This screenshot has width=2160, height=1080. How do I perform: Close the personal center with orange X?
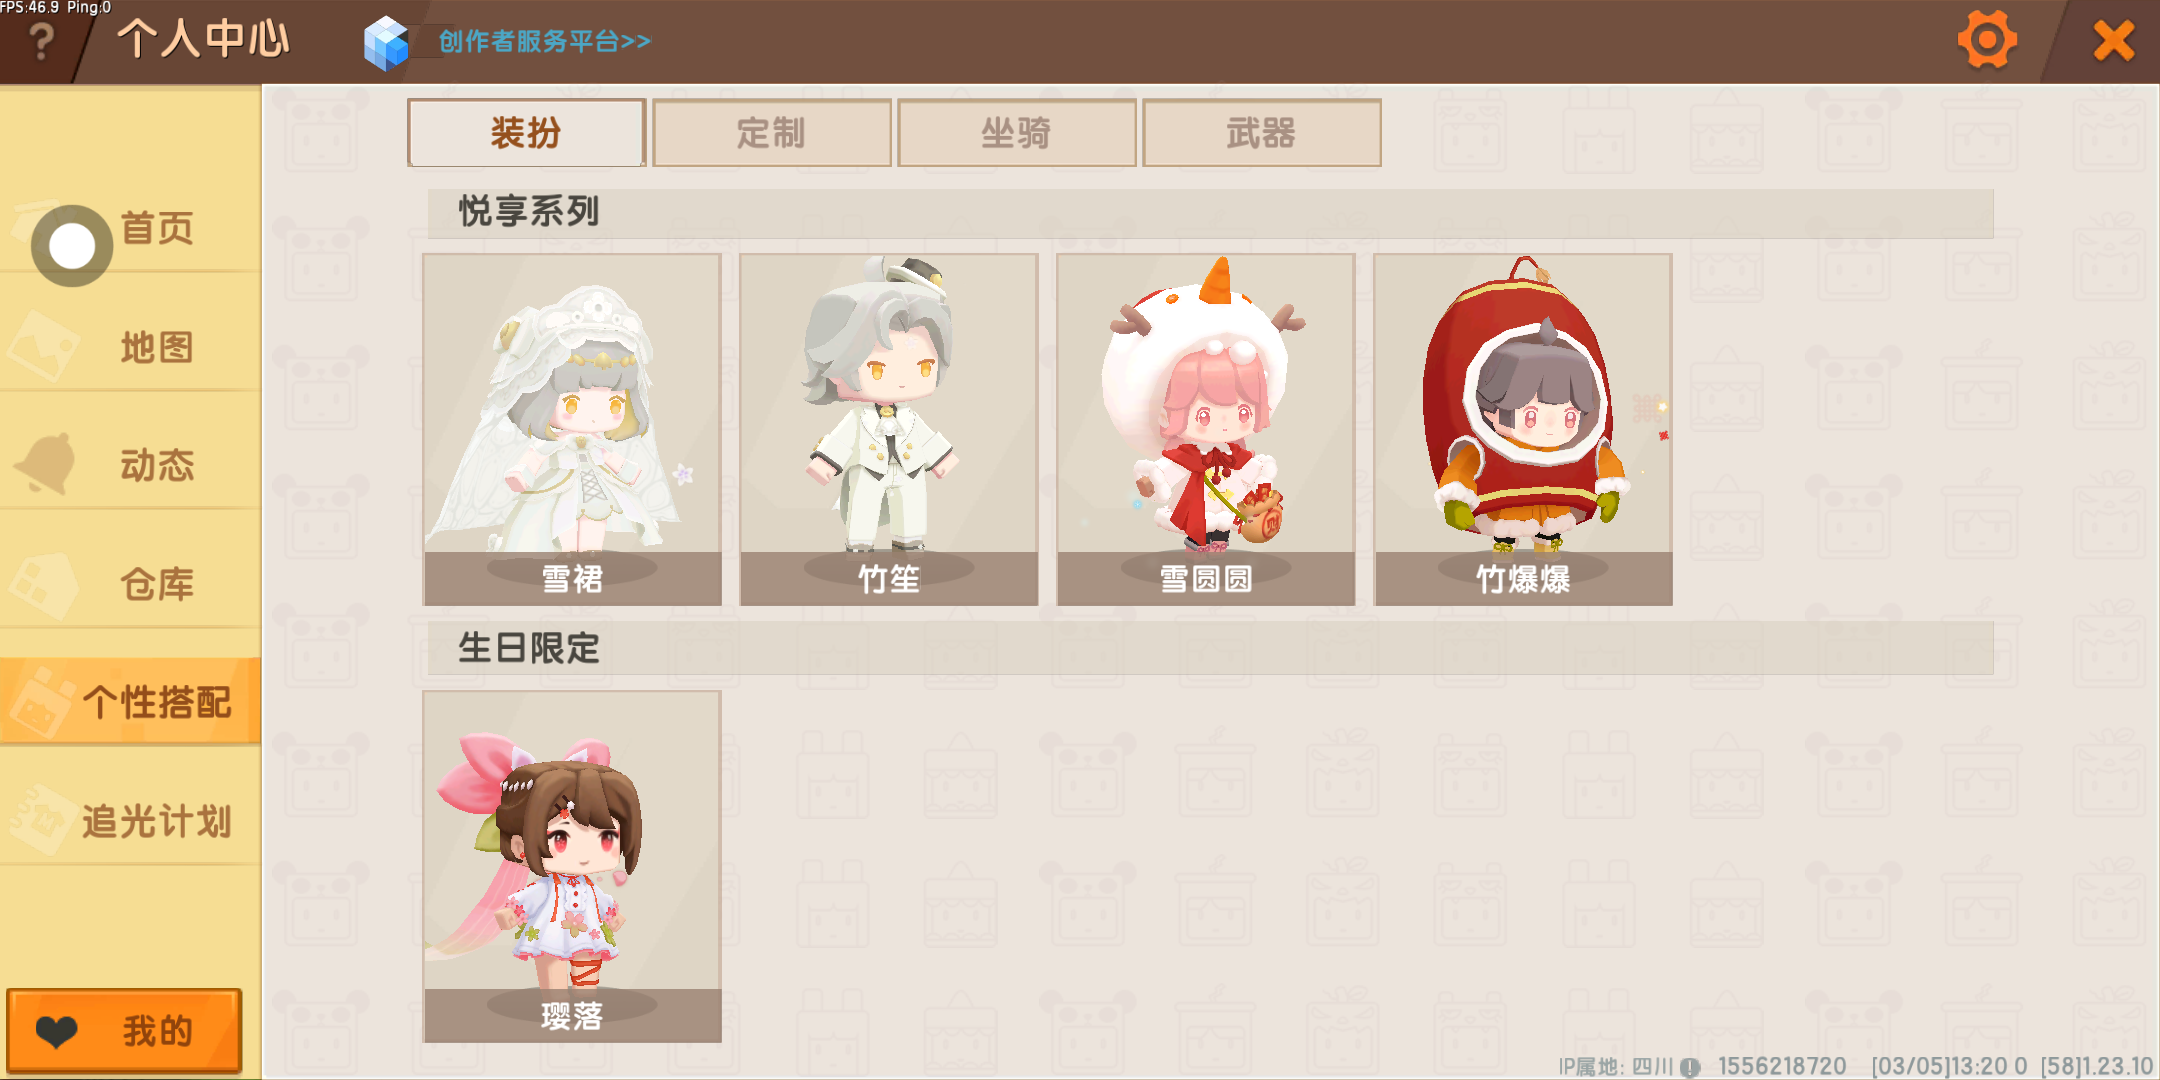(2114, 41)
